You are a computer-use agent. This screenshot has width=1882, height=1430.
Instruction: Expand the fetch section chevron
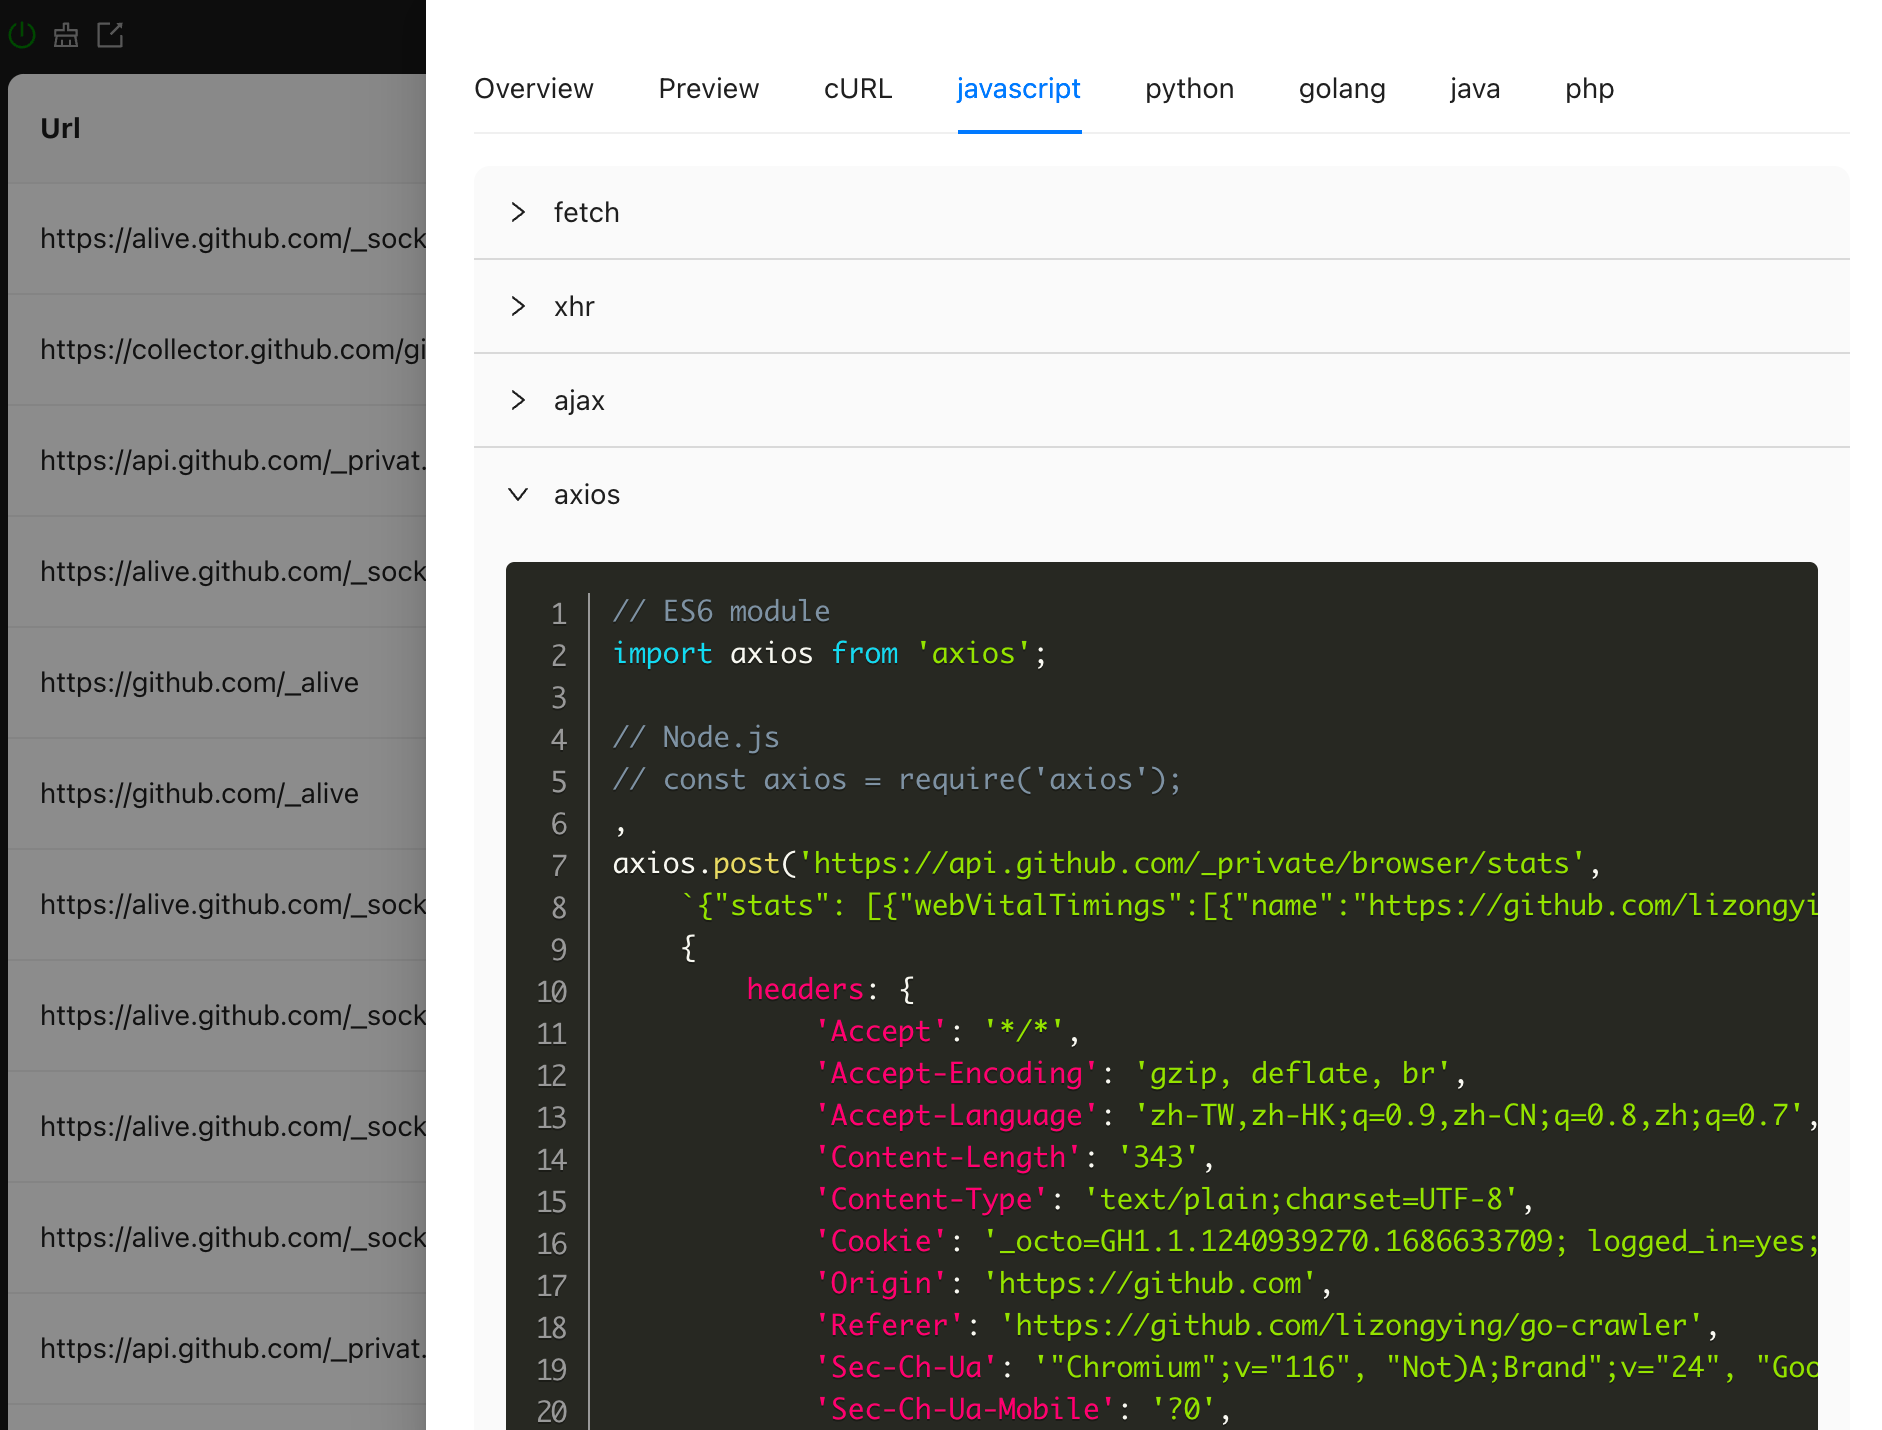[518, 212]
